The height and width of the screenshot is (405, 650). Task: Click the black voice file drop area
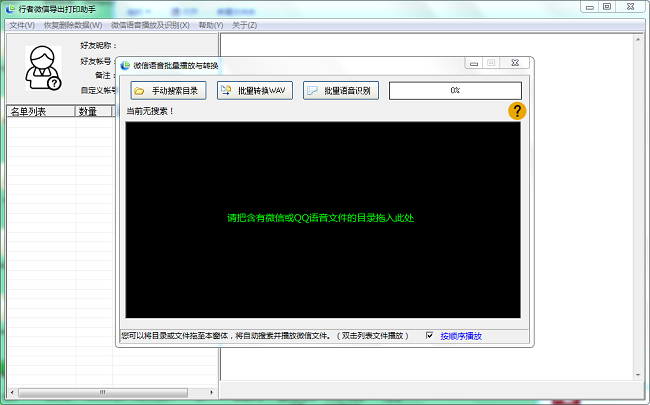[x=323, y=220]
